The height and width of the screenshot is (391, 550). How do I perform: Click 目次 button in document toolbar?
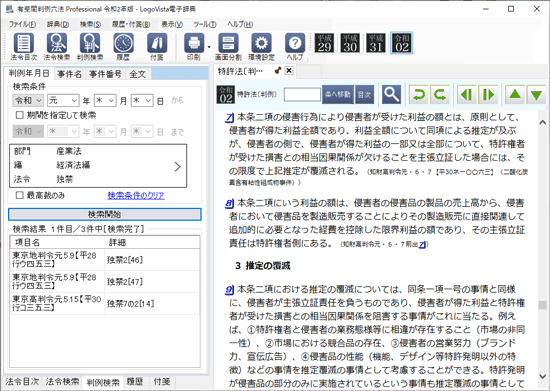tap(364, 94)
